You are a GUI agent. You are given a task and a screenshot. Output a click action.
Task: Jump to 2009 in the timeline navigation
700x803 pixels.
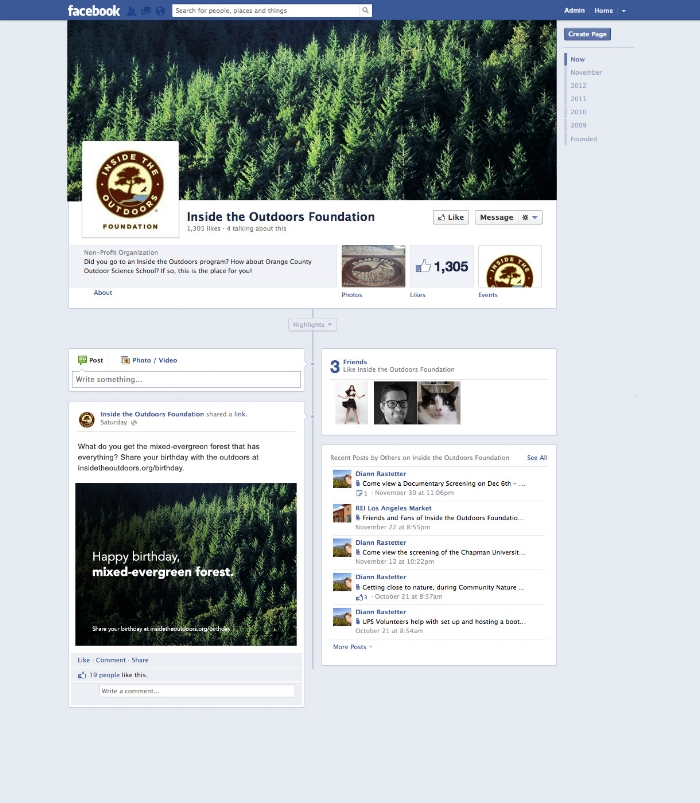[578, 125]
